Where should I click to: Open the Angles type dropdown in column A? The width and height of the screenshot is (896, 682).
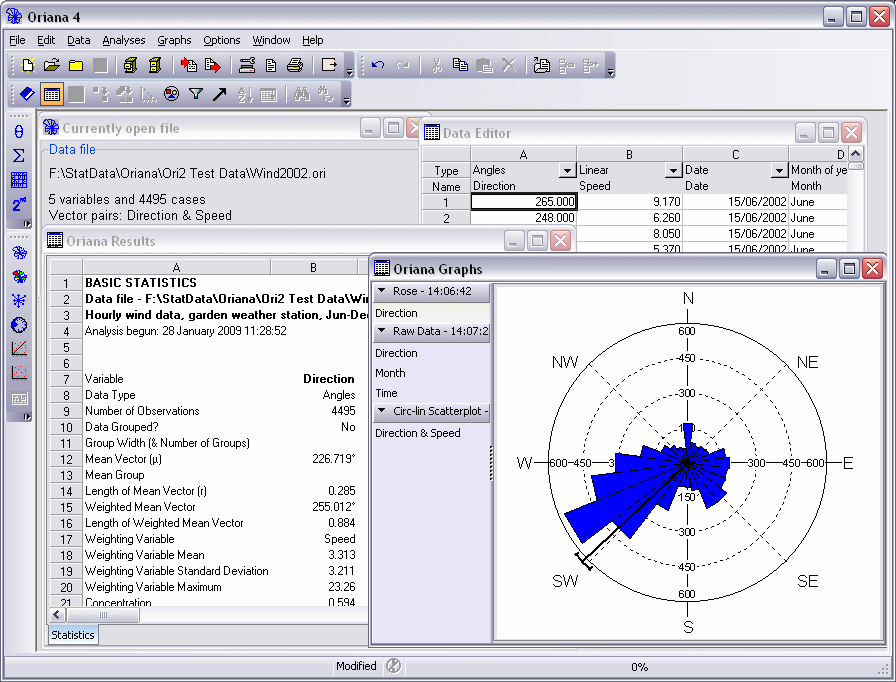(566, 171)
